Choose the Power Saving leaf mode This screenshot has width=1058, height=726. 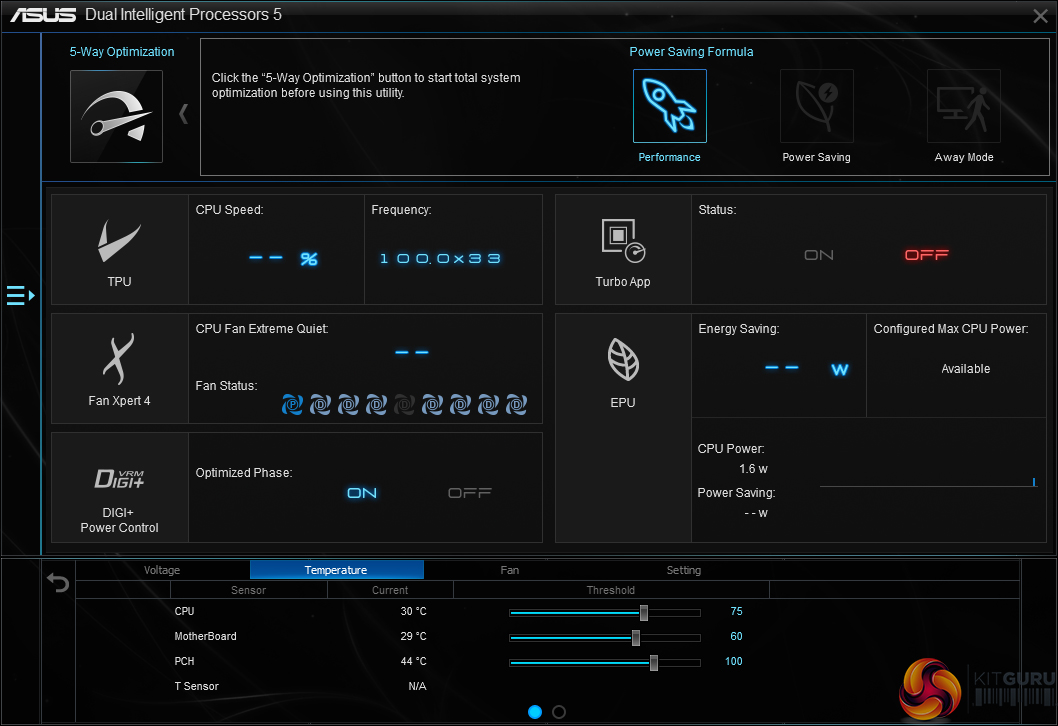(816, 106)
